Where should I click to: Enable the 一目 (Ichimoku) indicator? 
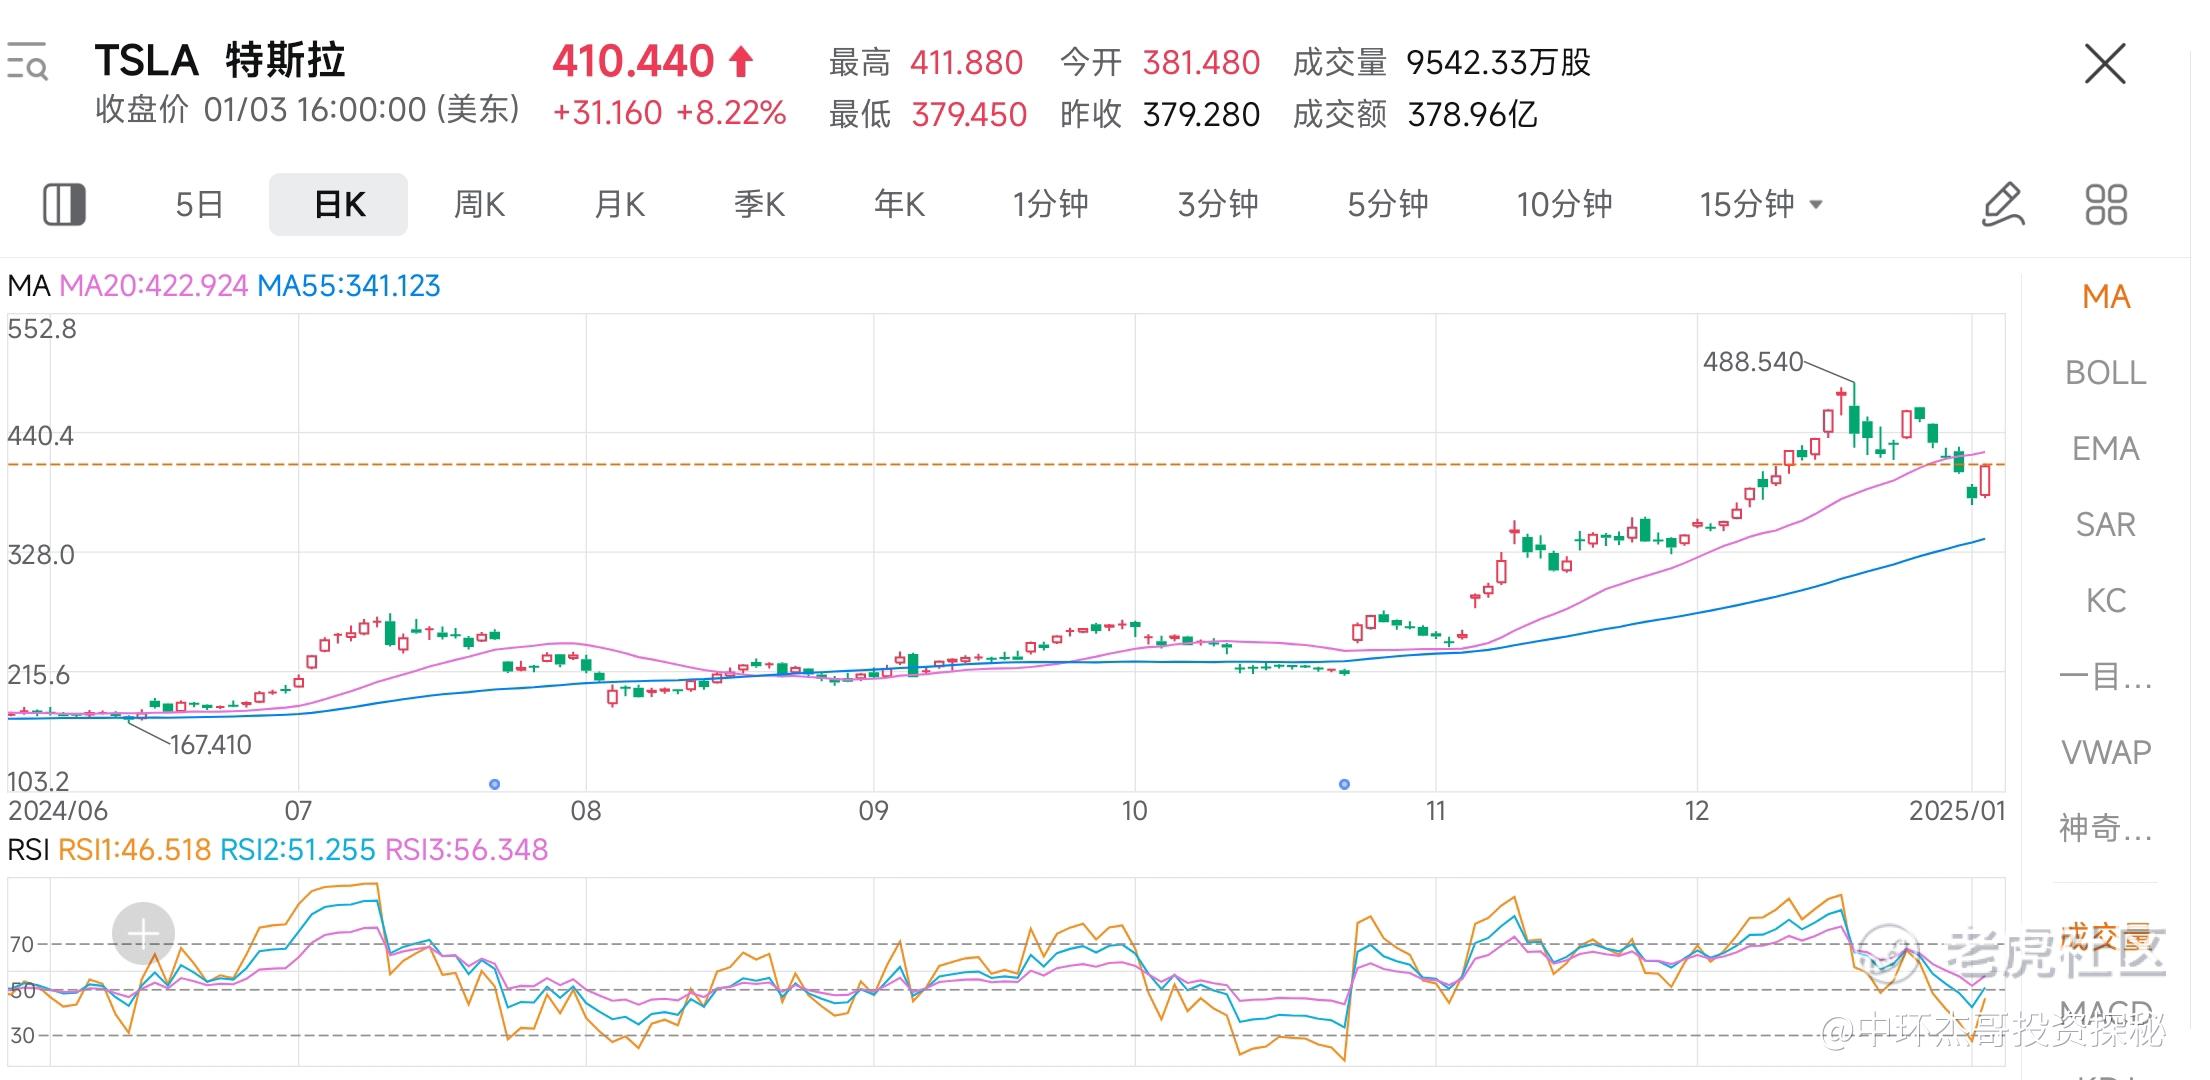[2106, 676]
